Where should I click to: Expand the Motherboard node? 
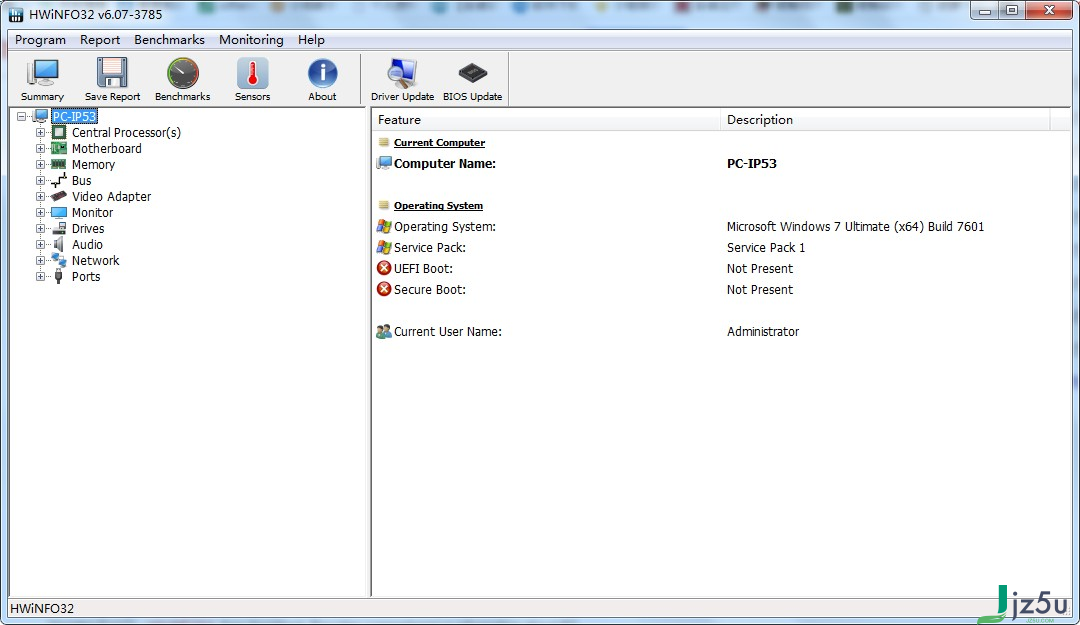[x=40, y=148]
